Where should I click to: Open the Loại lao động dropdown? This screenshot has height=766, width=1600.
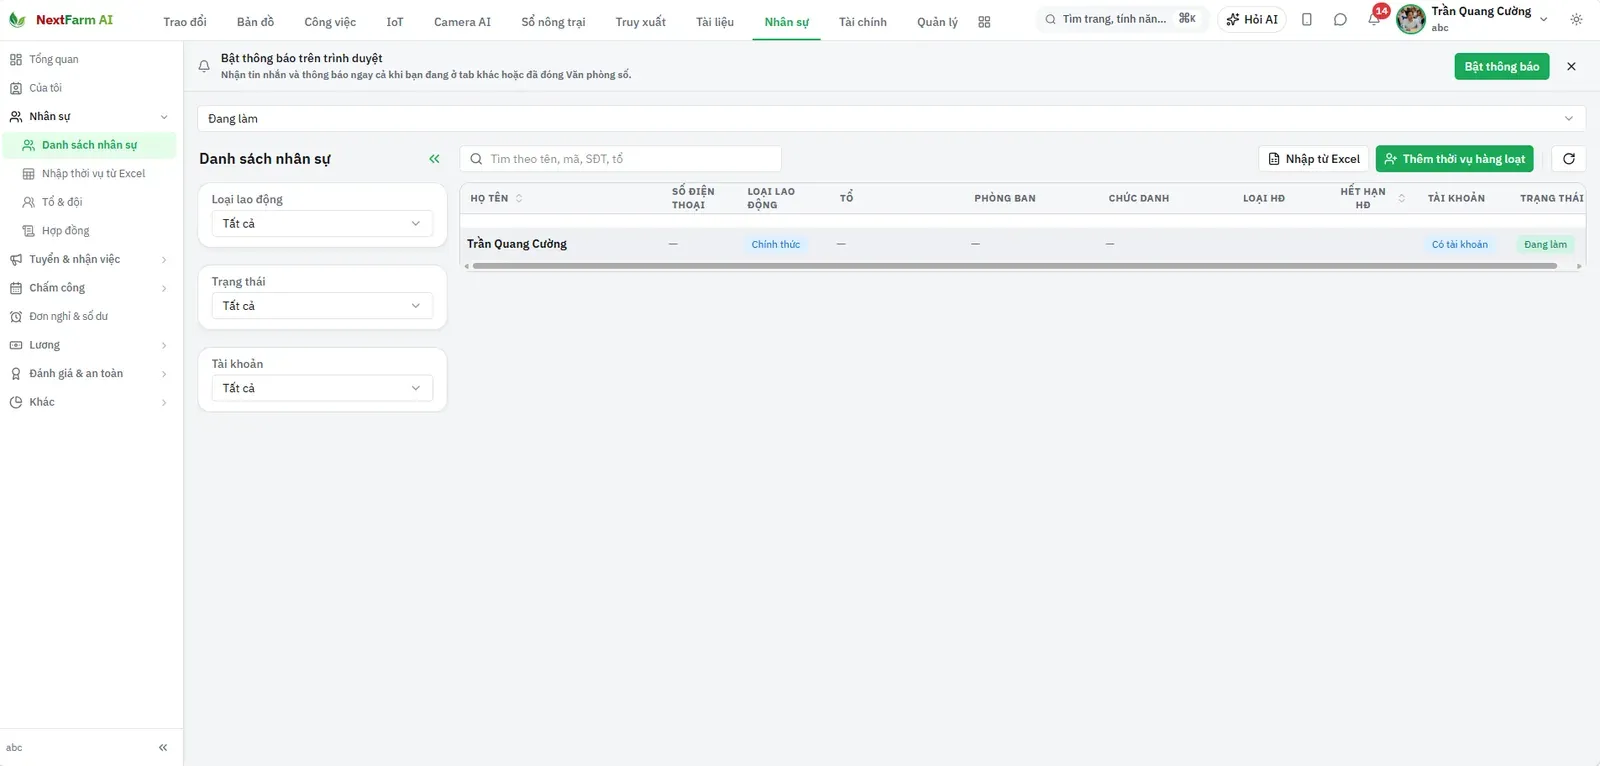click(x=322, y=224)
